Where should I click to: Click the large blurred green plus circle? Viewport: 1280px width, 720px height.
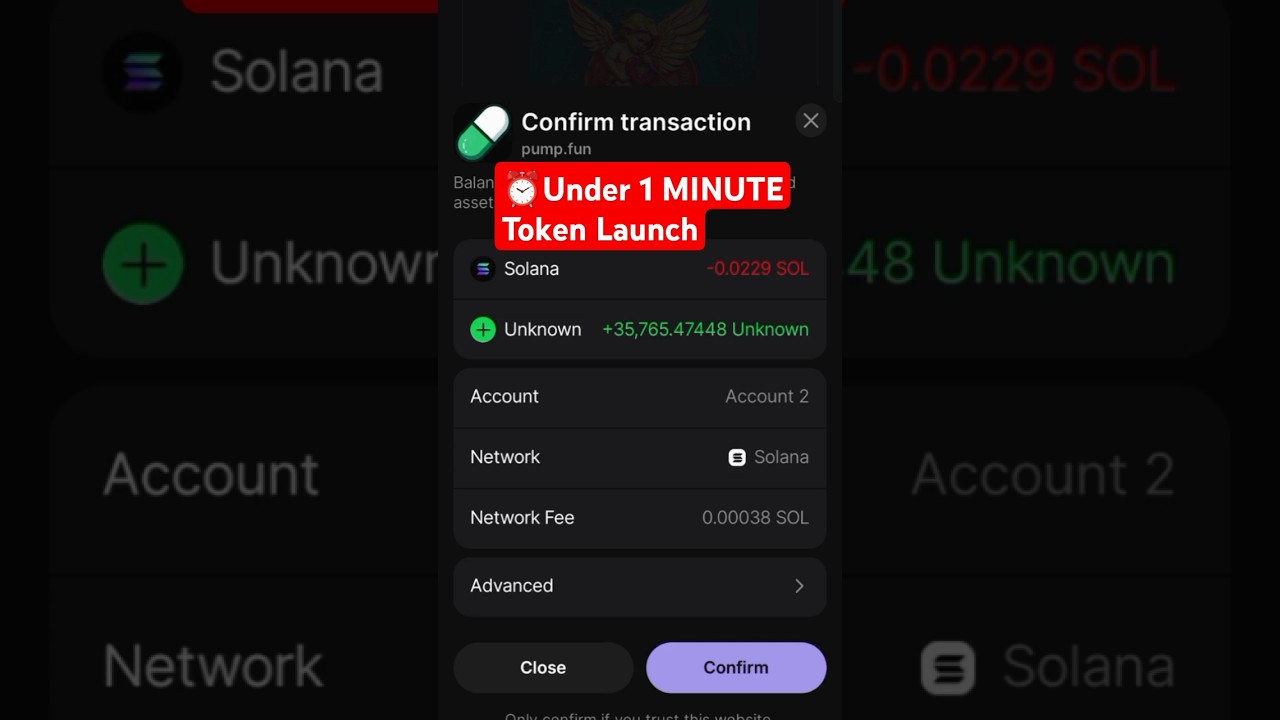point(143,264)
